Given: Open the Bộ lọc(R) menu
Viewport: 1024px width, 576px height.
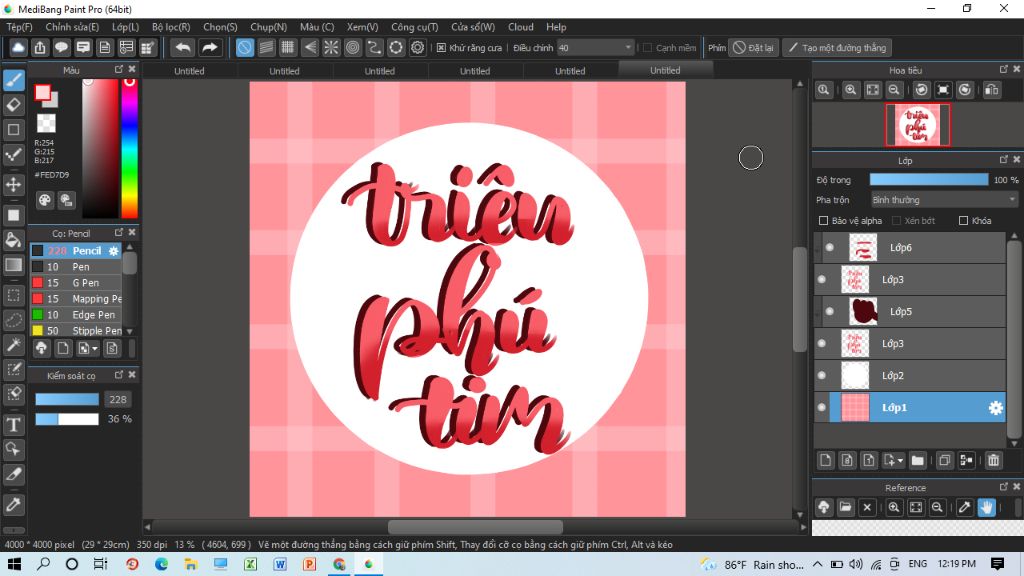Looking at the screenshot, I should coord(171,27).
